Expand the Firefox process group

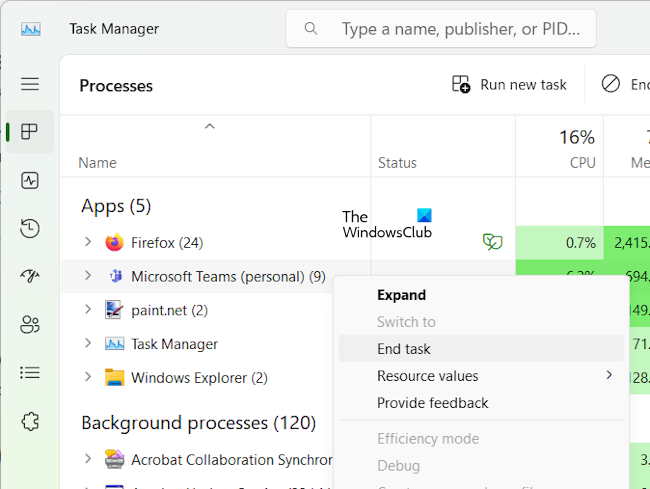88,242
